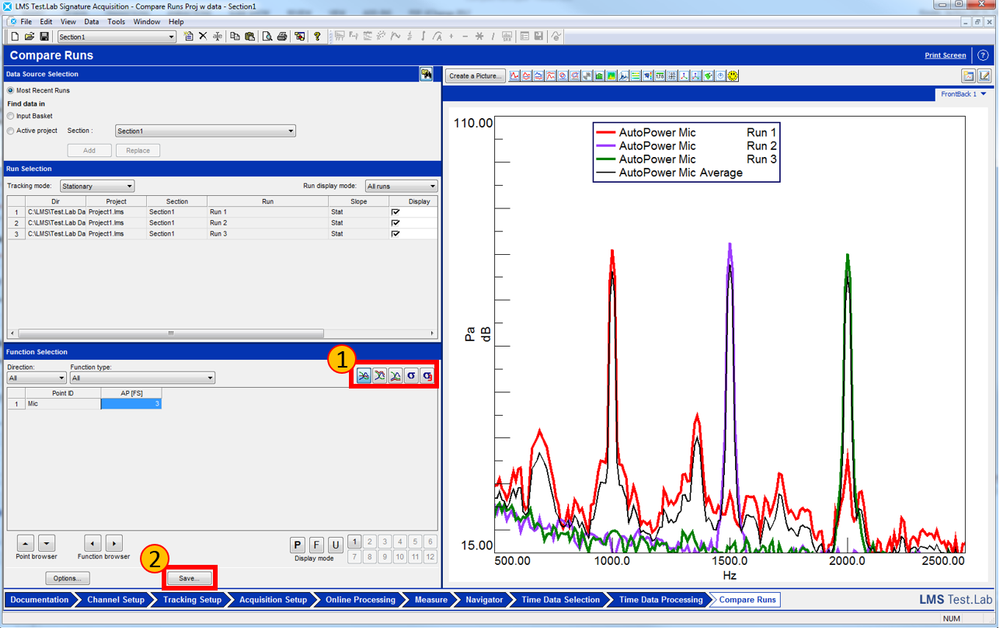The image size is (999, 628).
Task: Click the black X delete icon in toolbar
Action: [x=203, y=36]
